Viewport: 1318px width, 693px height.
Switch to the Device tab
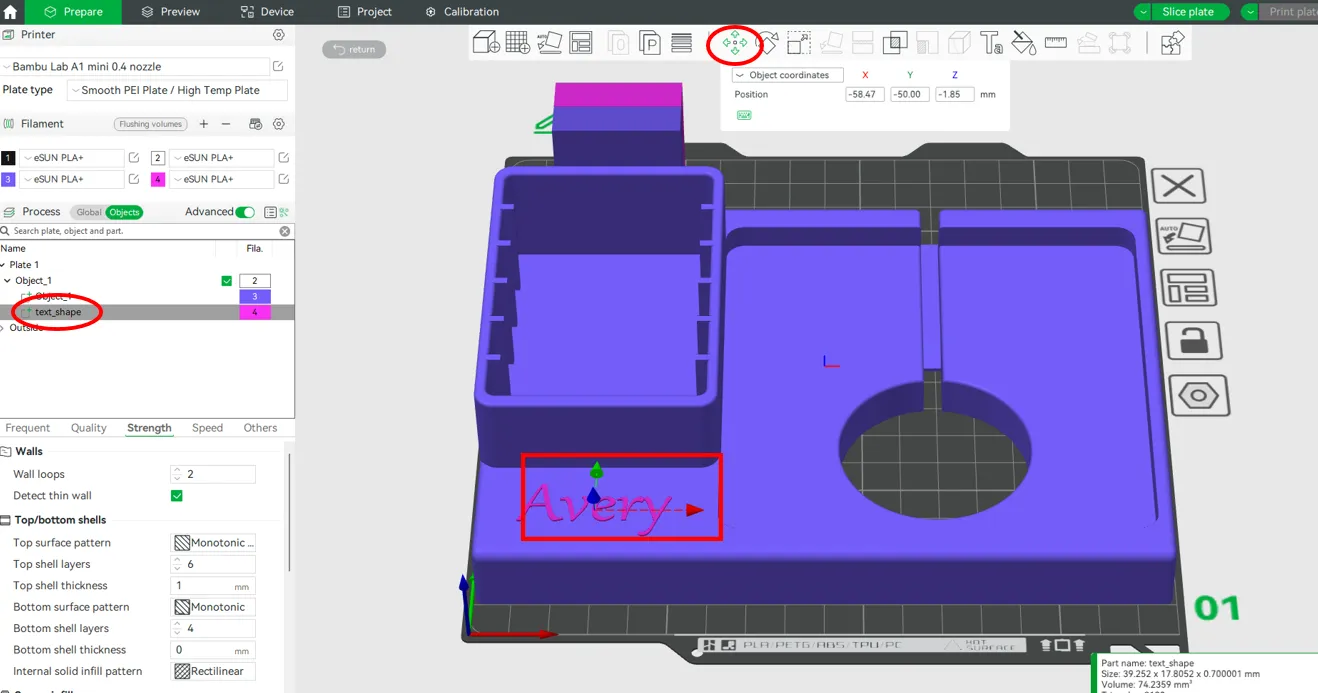(267, 12)
